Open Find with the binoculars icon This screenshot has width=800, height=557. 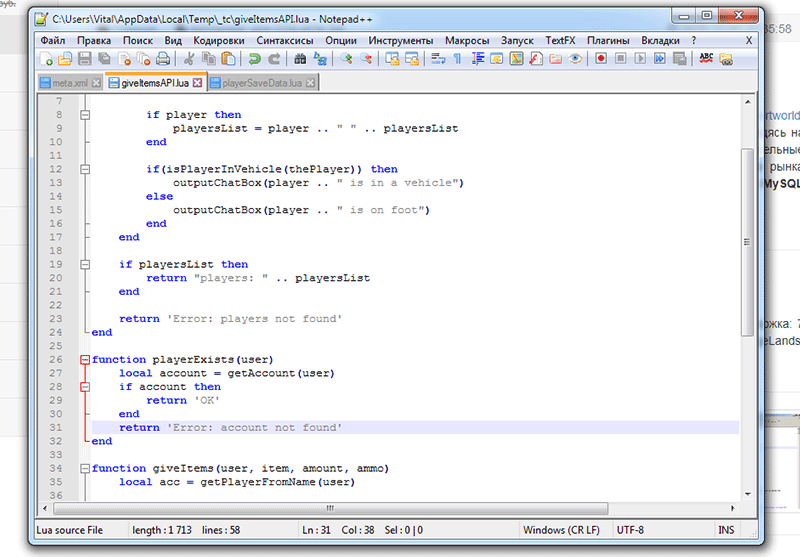pos(299,59)
